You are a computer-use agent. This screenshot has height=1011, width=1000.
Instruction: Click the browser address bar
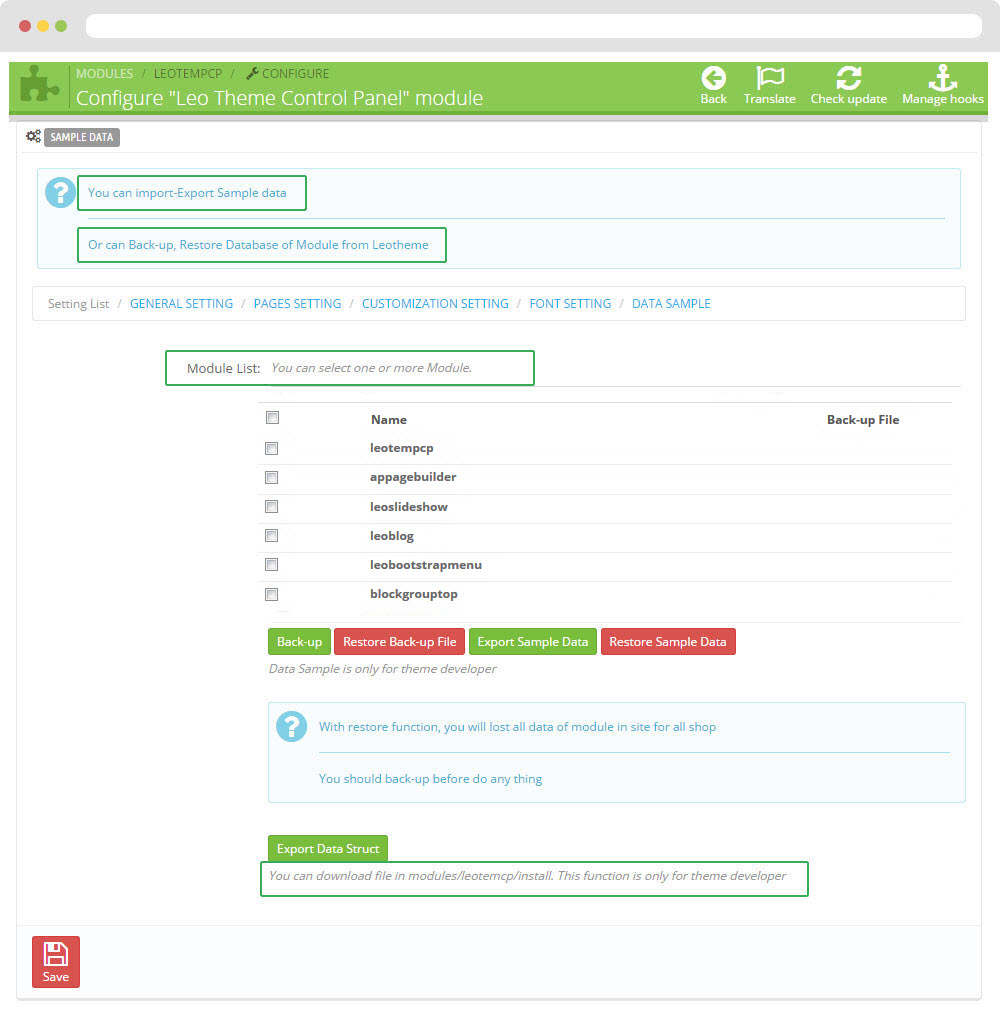(x=533, y=26)
